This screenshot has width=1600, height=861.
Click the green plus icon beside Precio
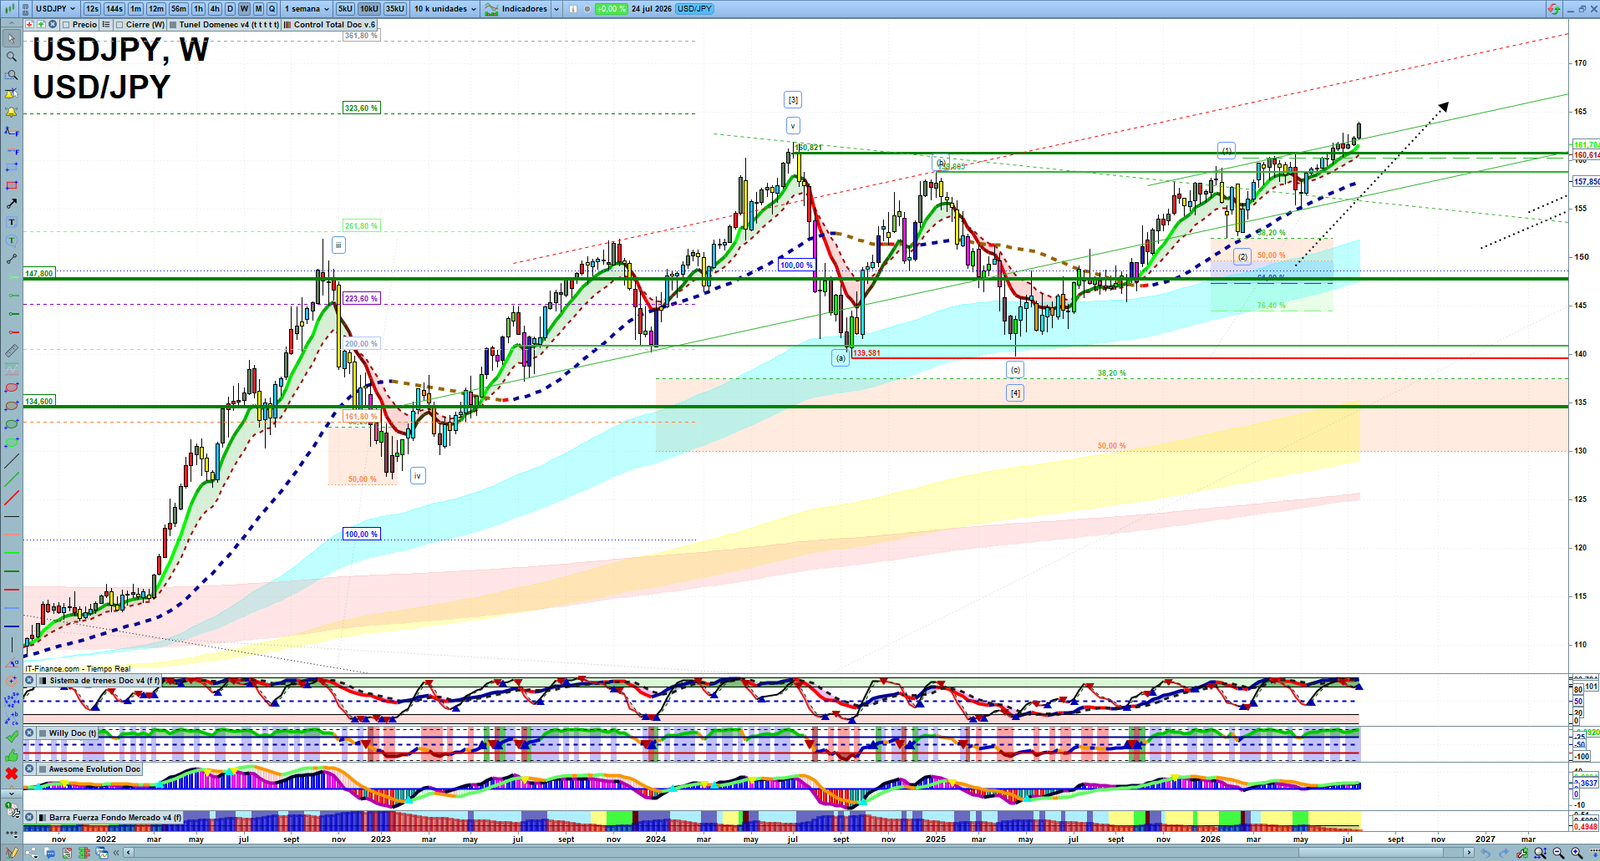(41, 24)
